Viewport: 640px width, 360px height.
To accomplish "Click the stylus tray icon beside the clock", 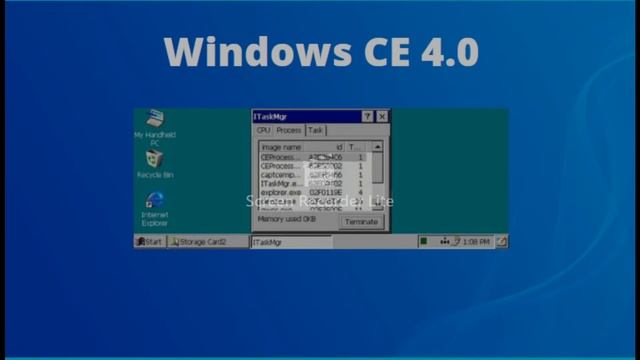I will [x=456, y=242].
